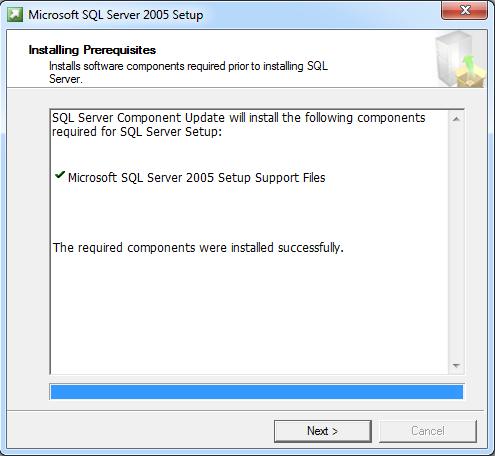Click the Installing Prerequisites heading

coord(92,50)
